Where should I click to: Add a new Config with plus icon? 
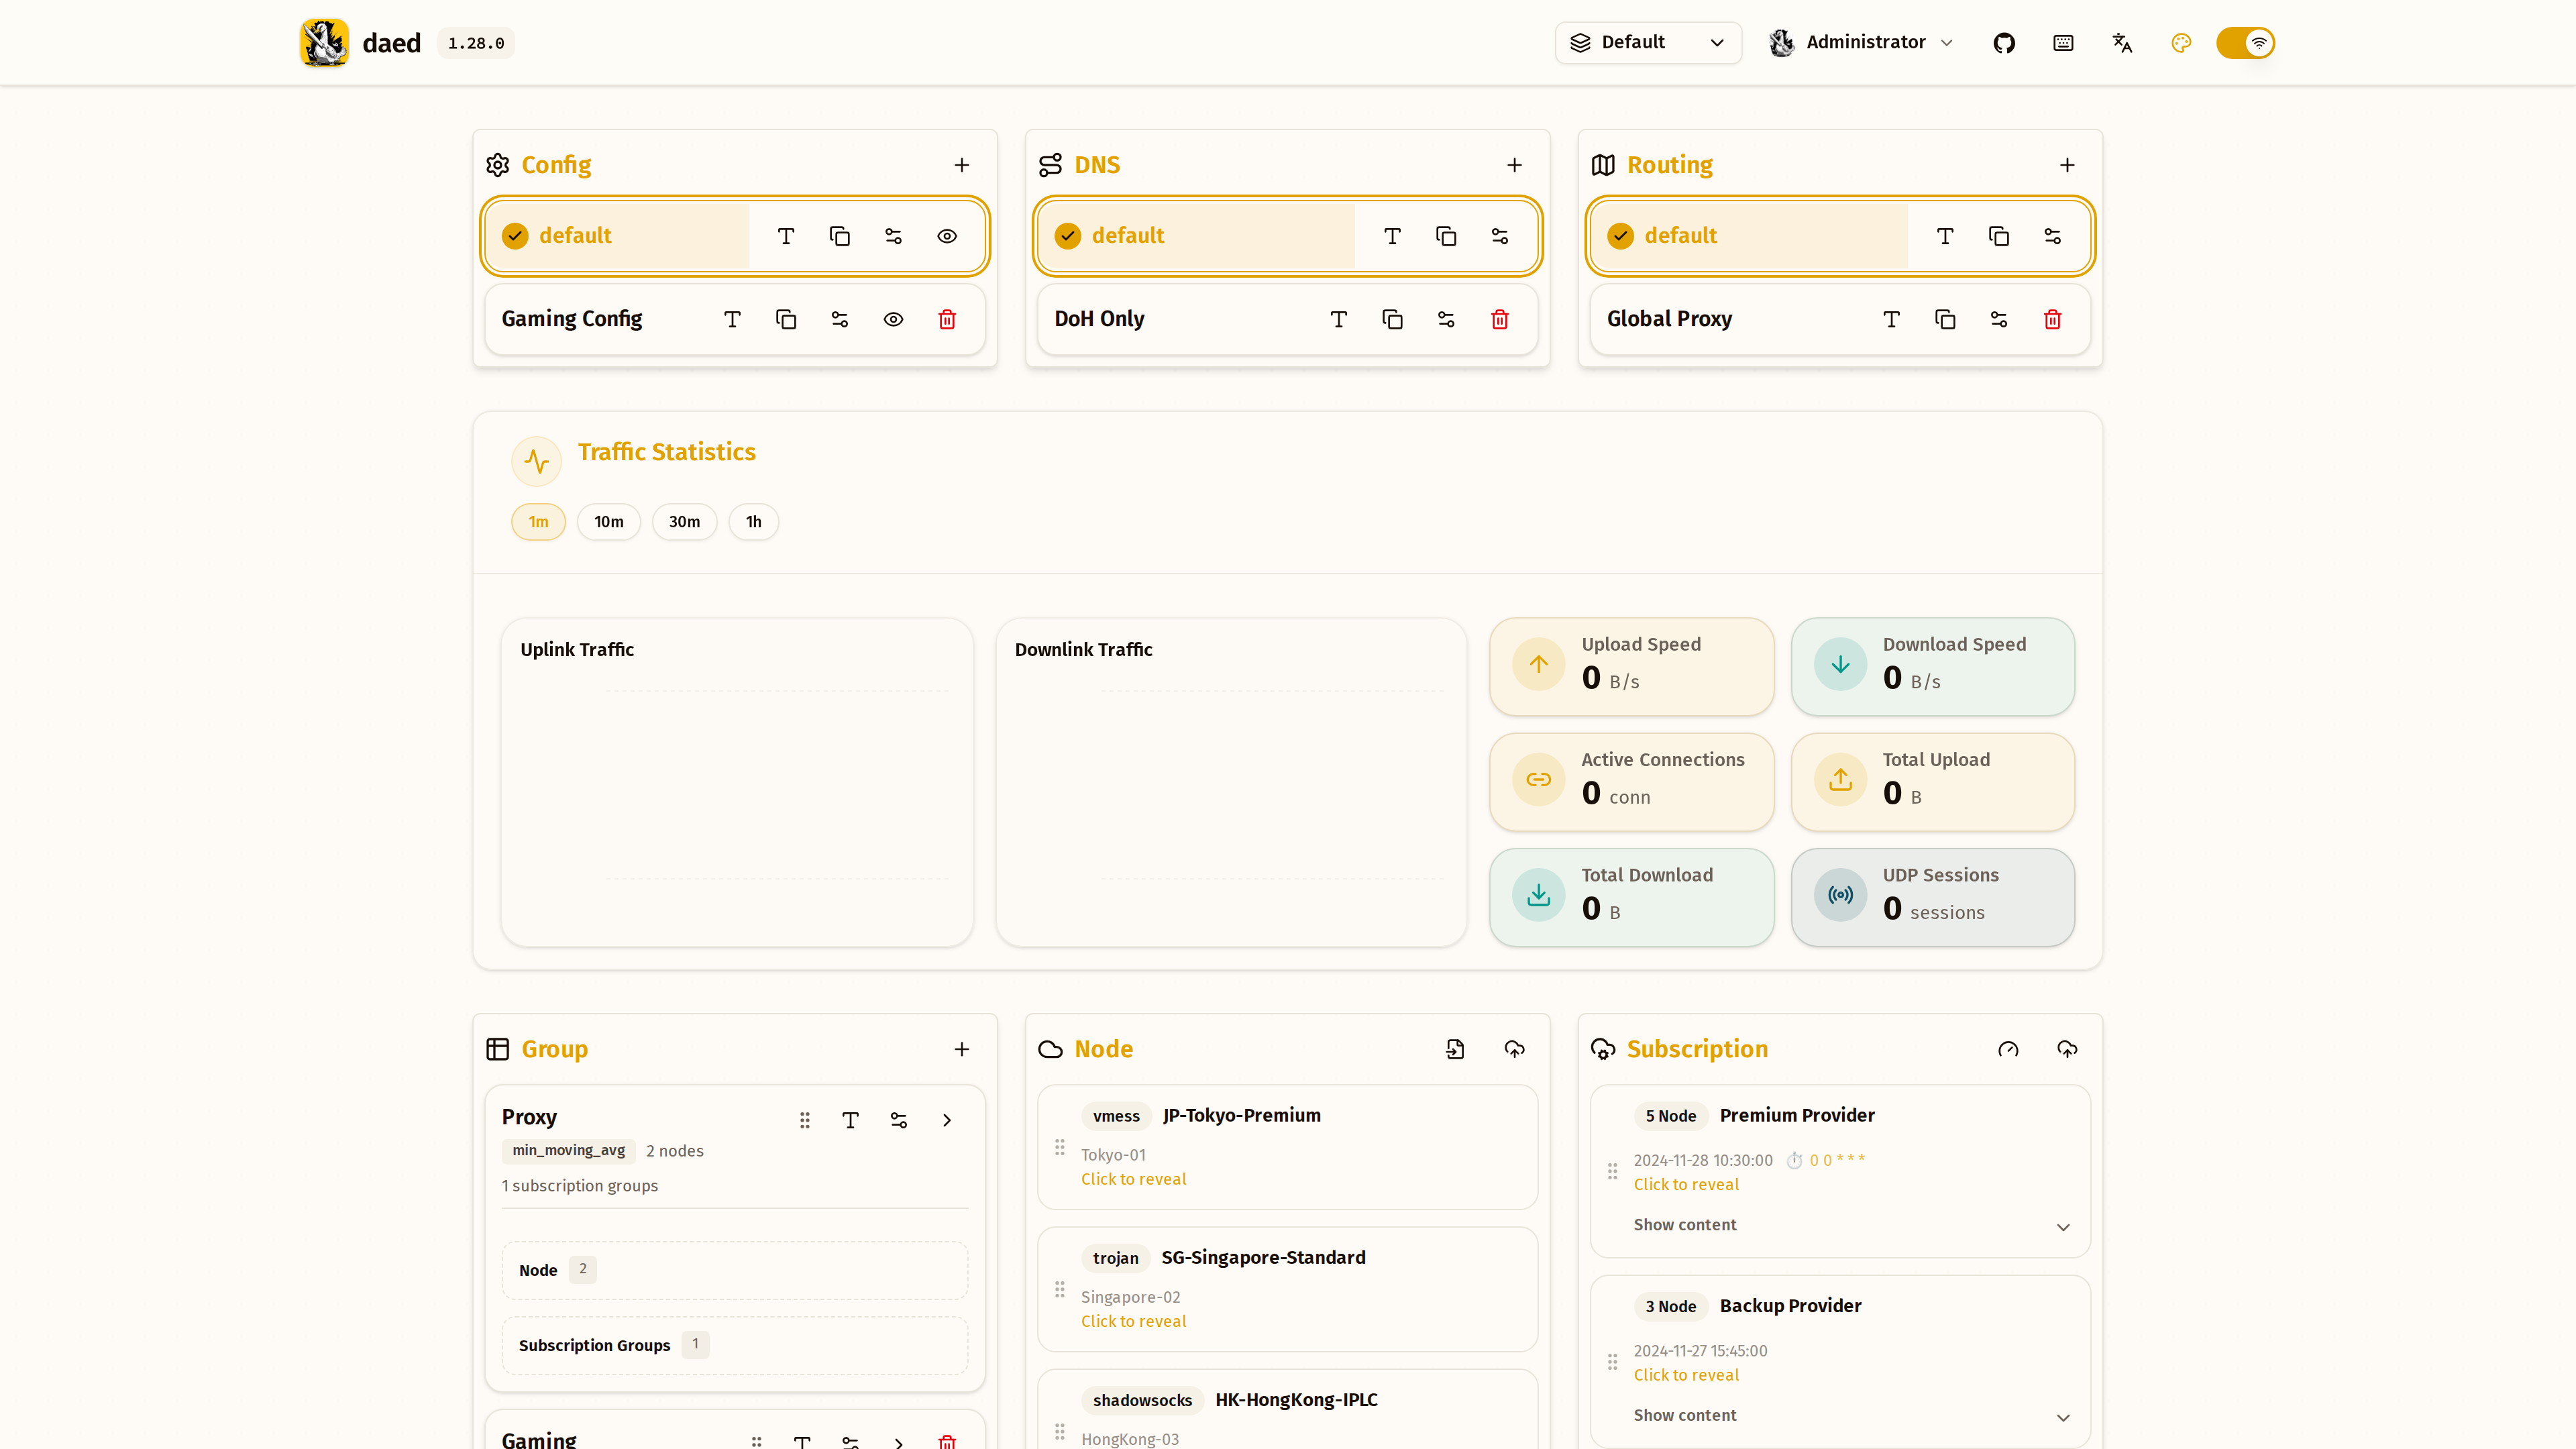tap(961, 165)
